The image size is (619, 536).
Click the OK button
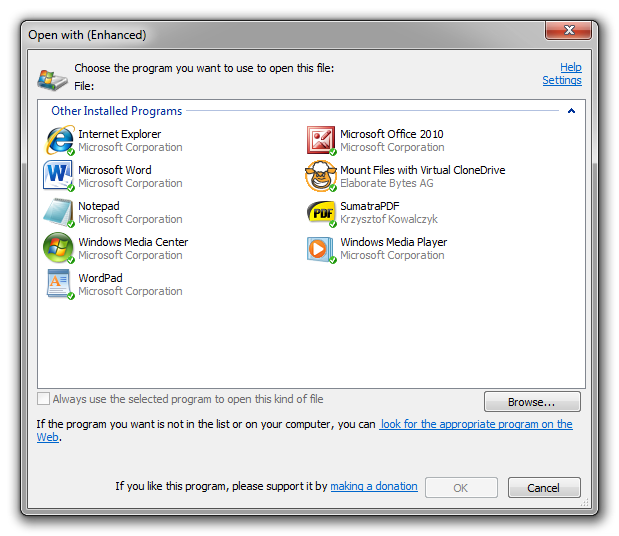click(461, 488)
